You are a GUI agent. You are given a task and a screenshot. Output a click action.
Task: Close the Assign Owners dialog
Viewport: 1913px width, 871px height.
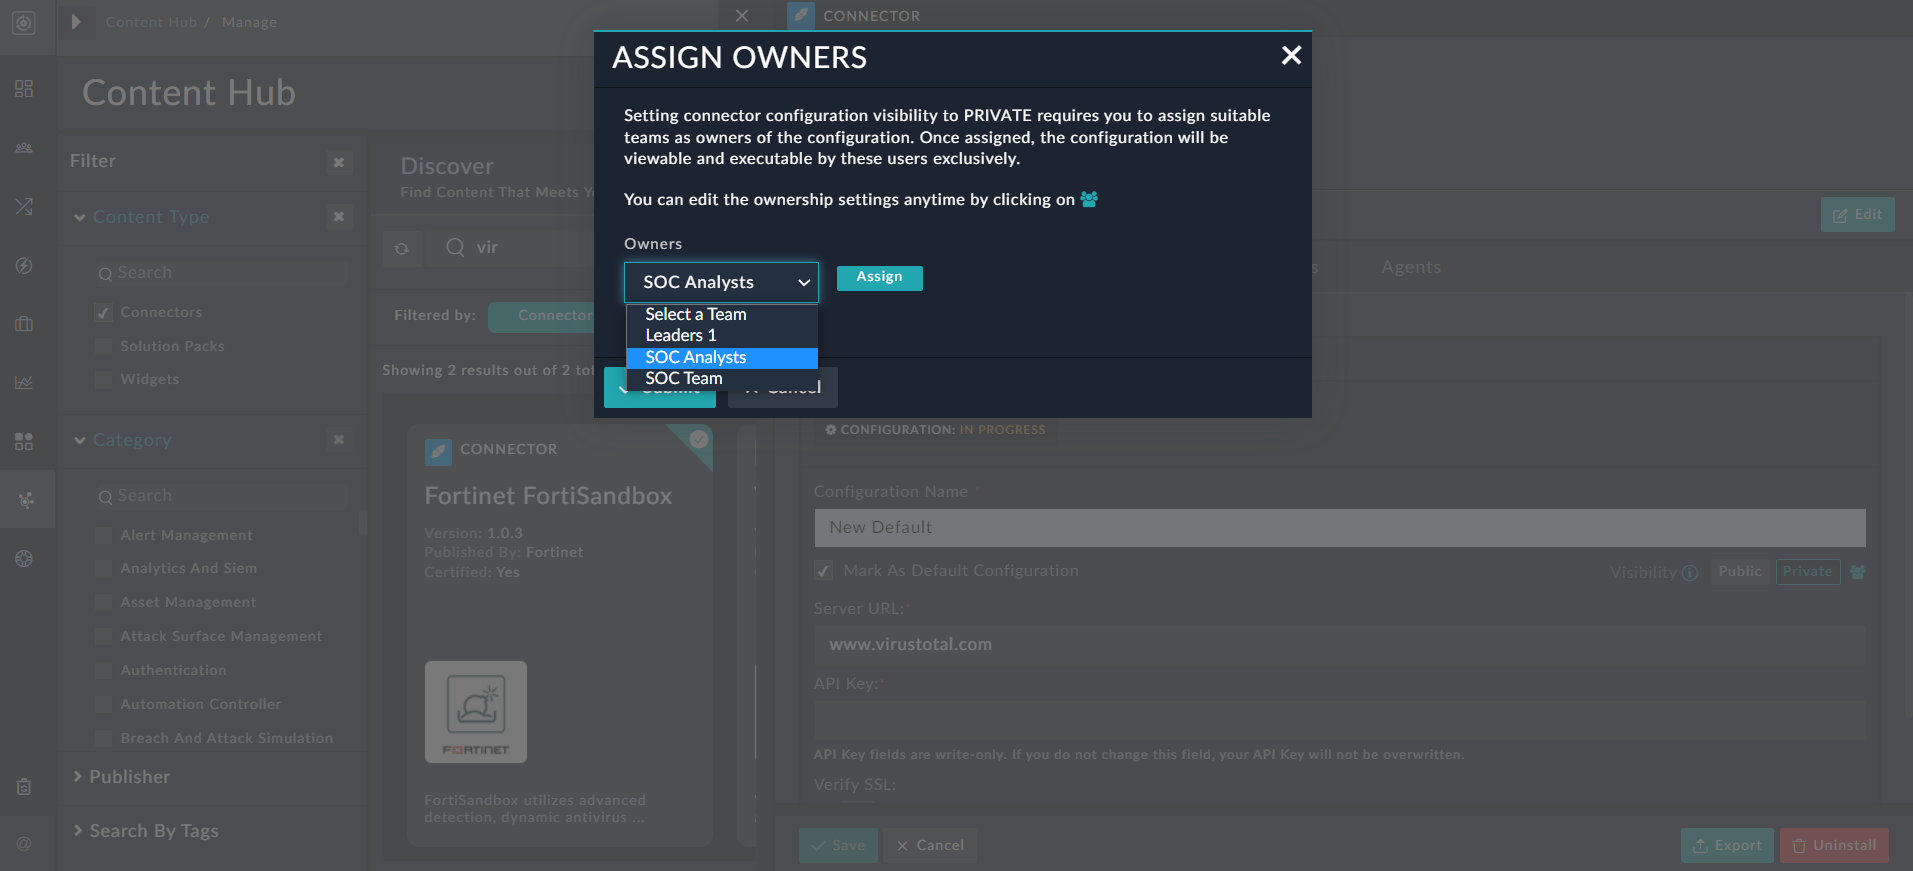point(1291,56)
